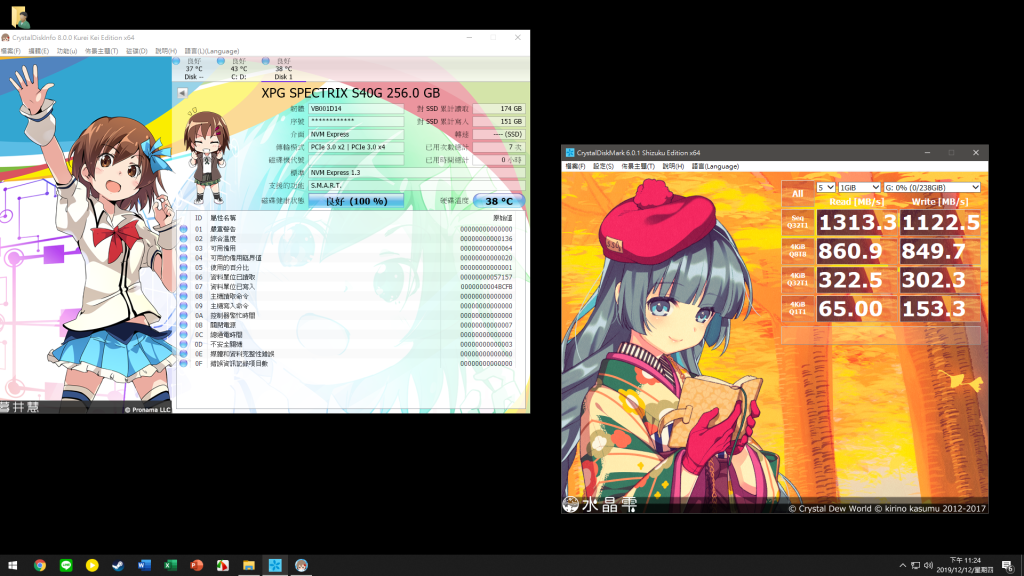Click status icon of attribute 0B

[184, 325]
